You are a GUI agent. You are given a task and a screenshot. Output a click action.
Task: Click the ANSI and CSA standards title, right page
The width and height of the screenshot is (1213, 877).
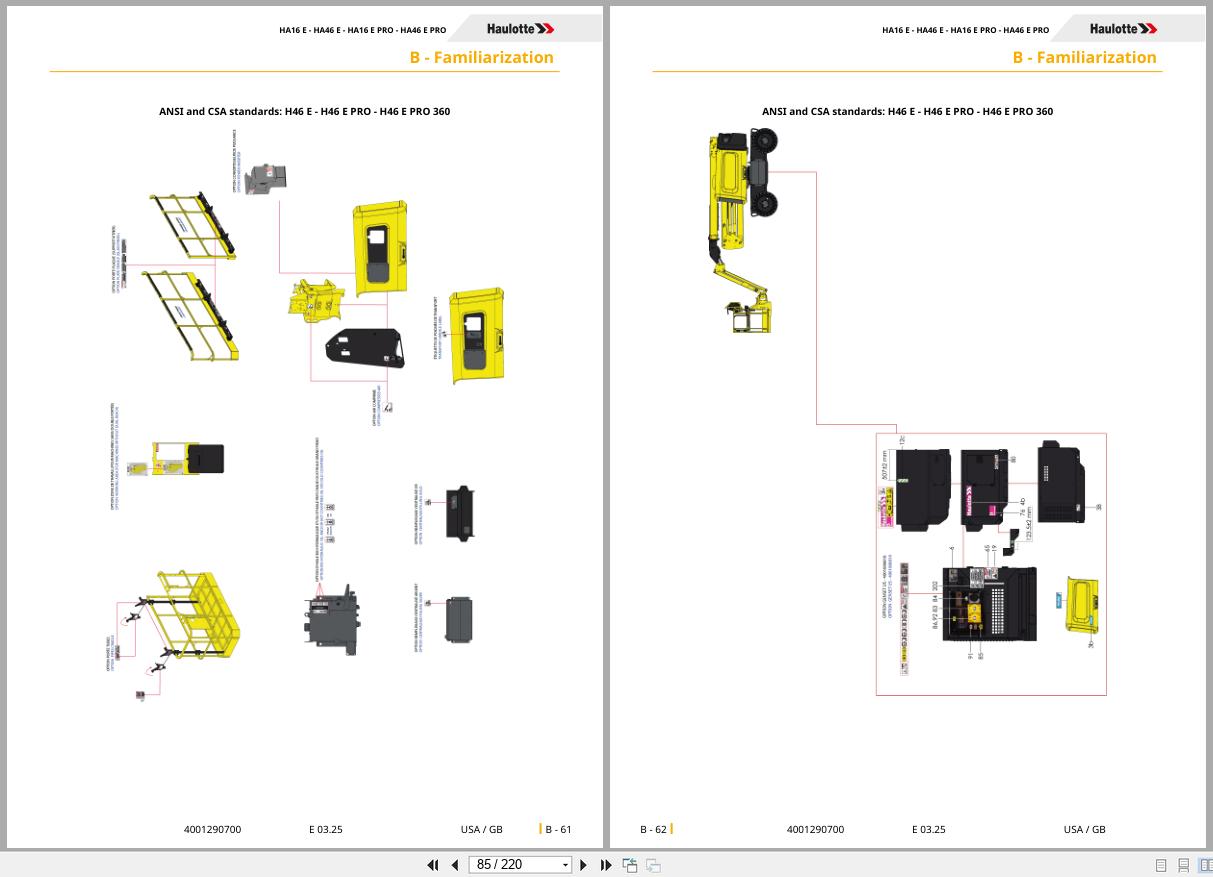[x=907, y=111]
